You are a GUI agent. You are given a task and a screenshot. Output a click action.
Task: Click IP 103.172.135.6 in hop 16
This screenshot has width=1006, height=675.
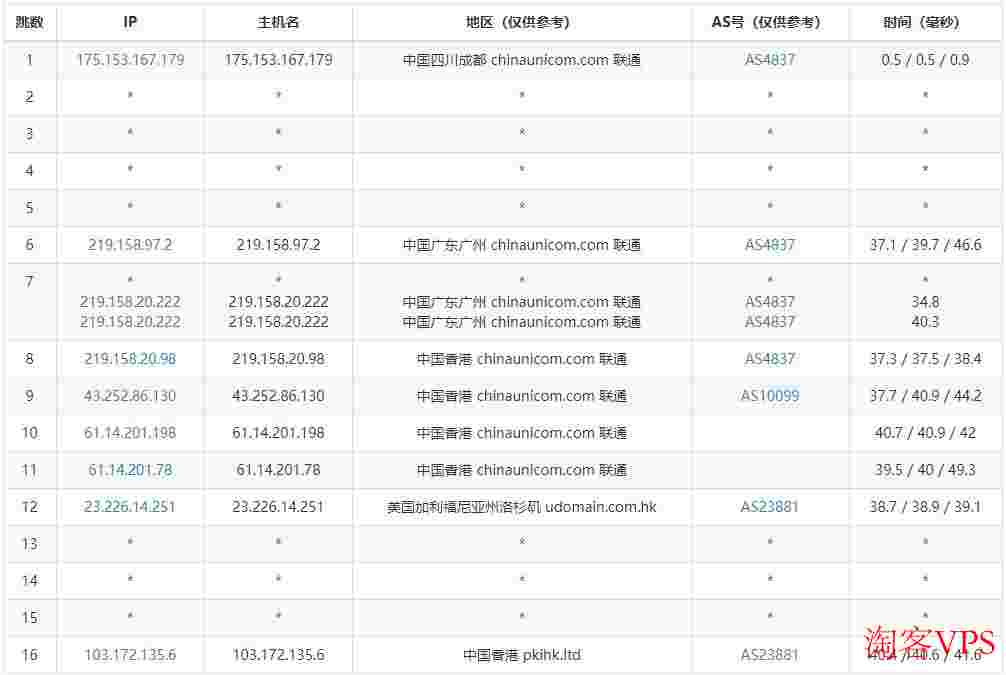pyautogui.click(x=130, y=655)
